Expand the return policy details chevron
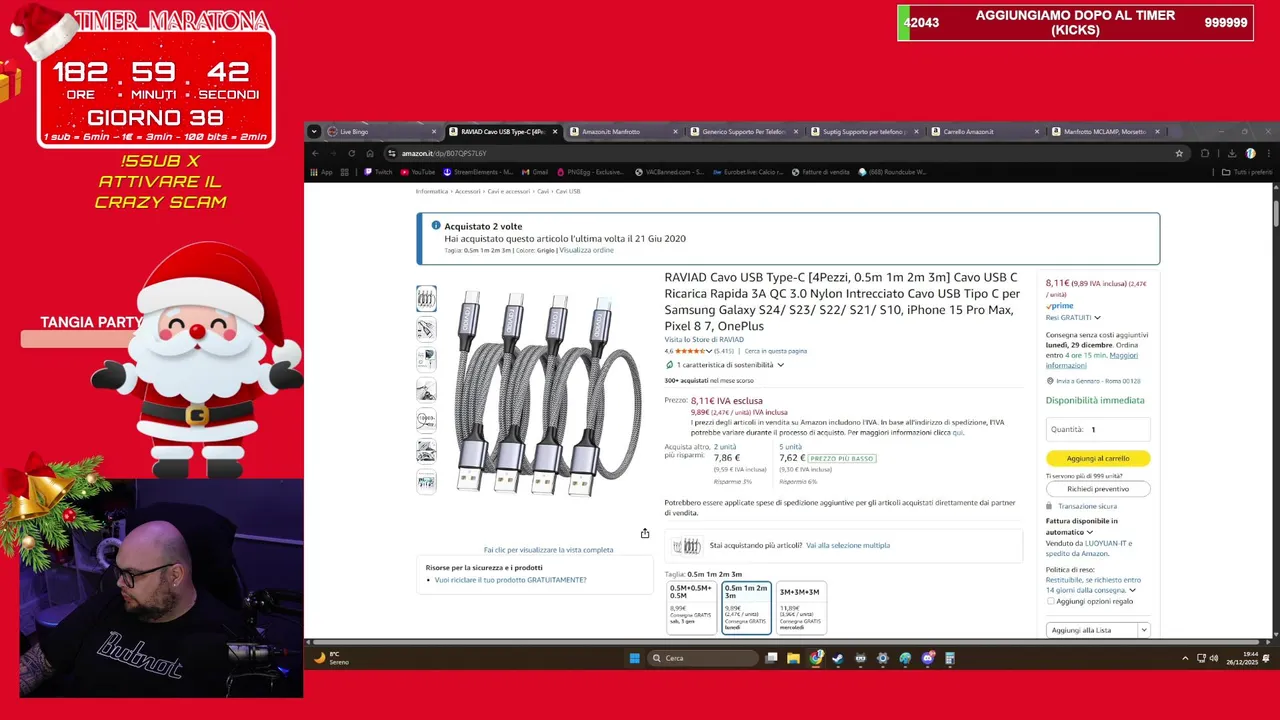 pyautogui.click(x=1132, y=590)
